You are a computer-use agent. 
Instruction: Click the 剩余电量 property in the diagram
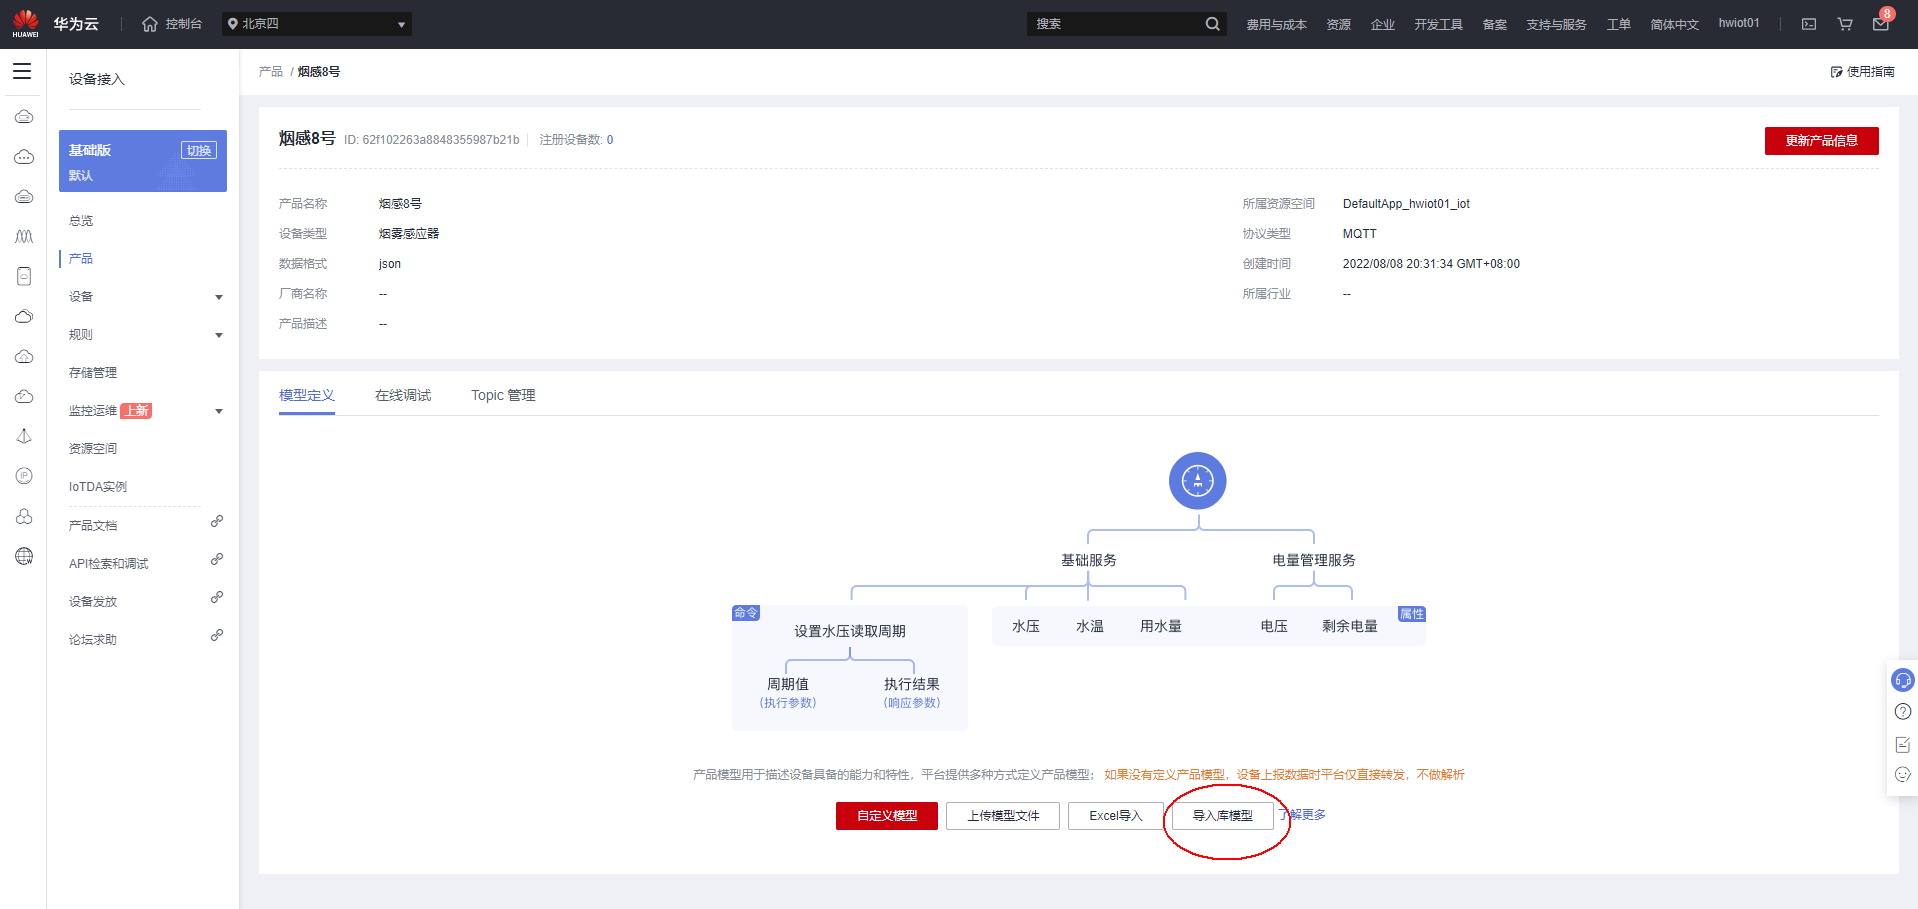coord(1350,626)
